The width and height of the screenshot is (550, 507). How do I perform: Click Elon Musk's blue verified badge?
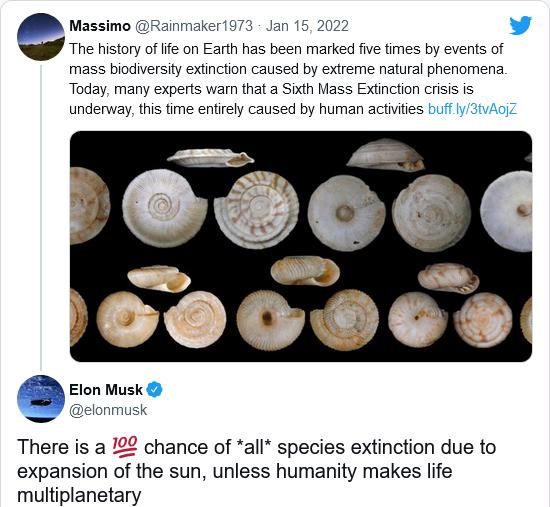click(x=154, y=390)
